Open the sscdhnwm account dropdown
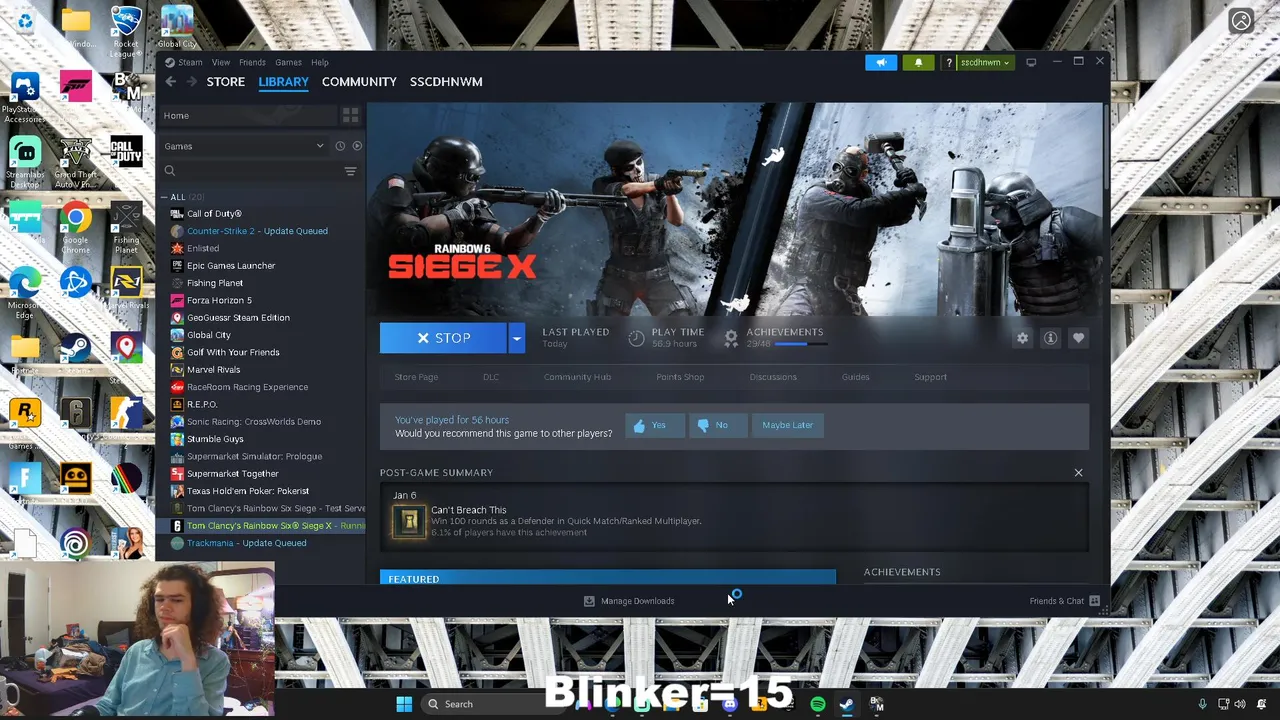The image size is (1280, 720). point(985,62)
